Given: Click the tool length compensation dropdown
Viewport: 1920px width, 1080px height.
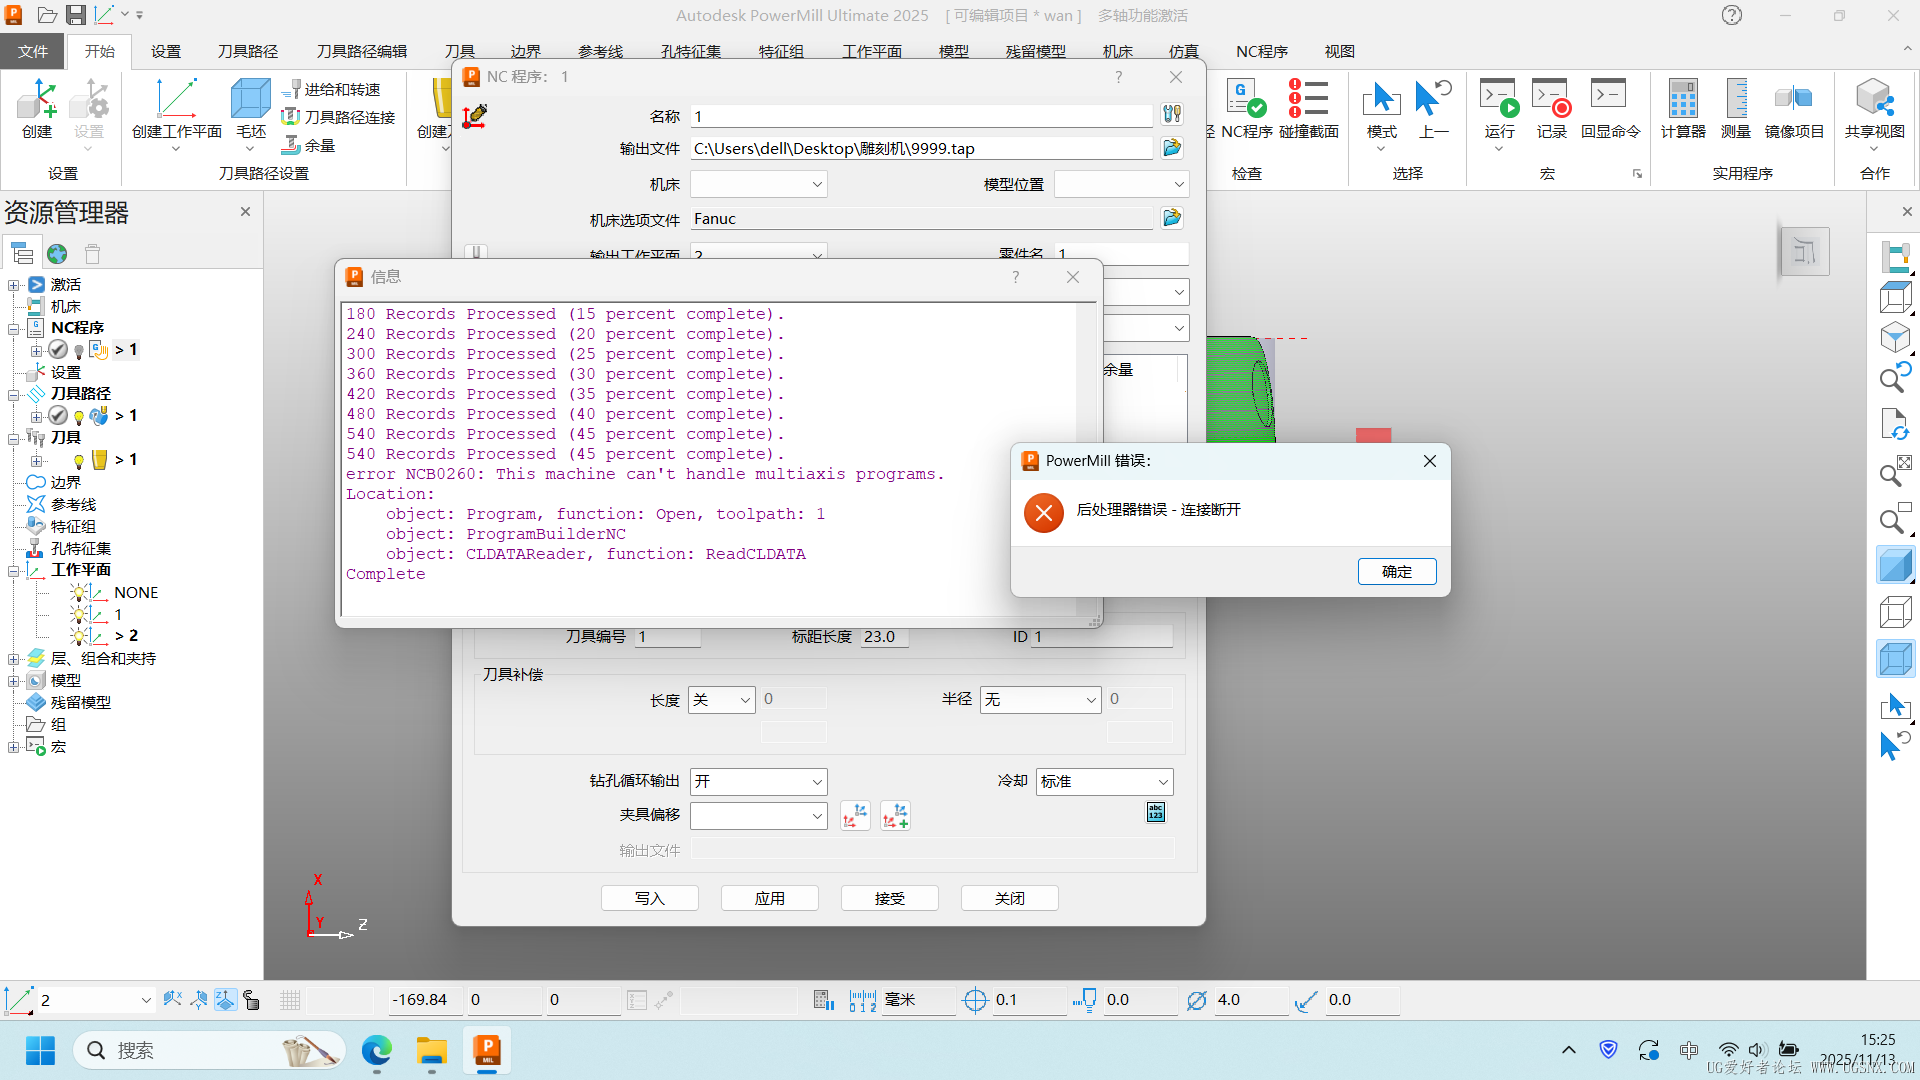Looking at the screenshot, I should tap(722, 700).
